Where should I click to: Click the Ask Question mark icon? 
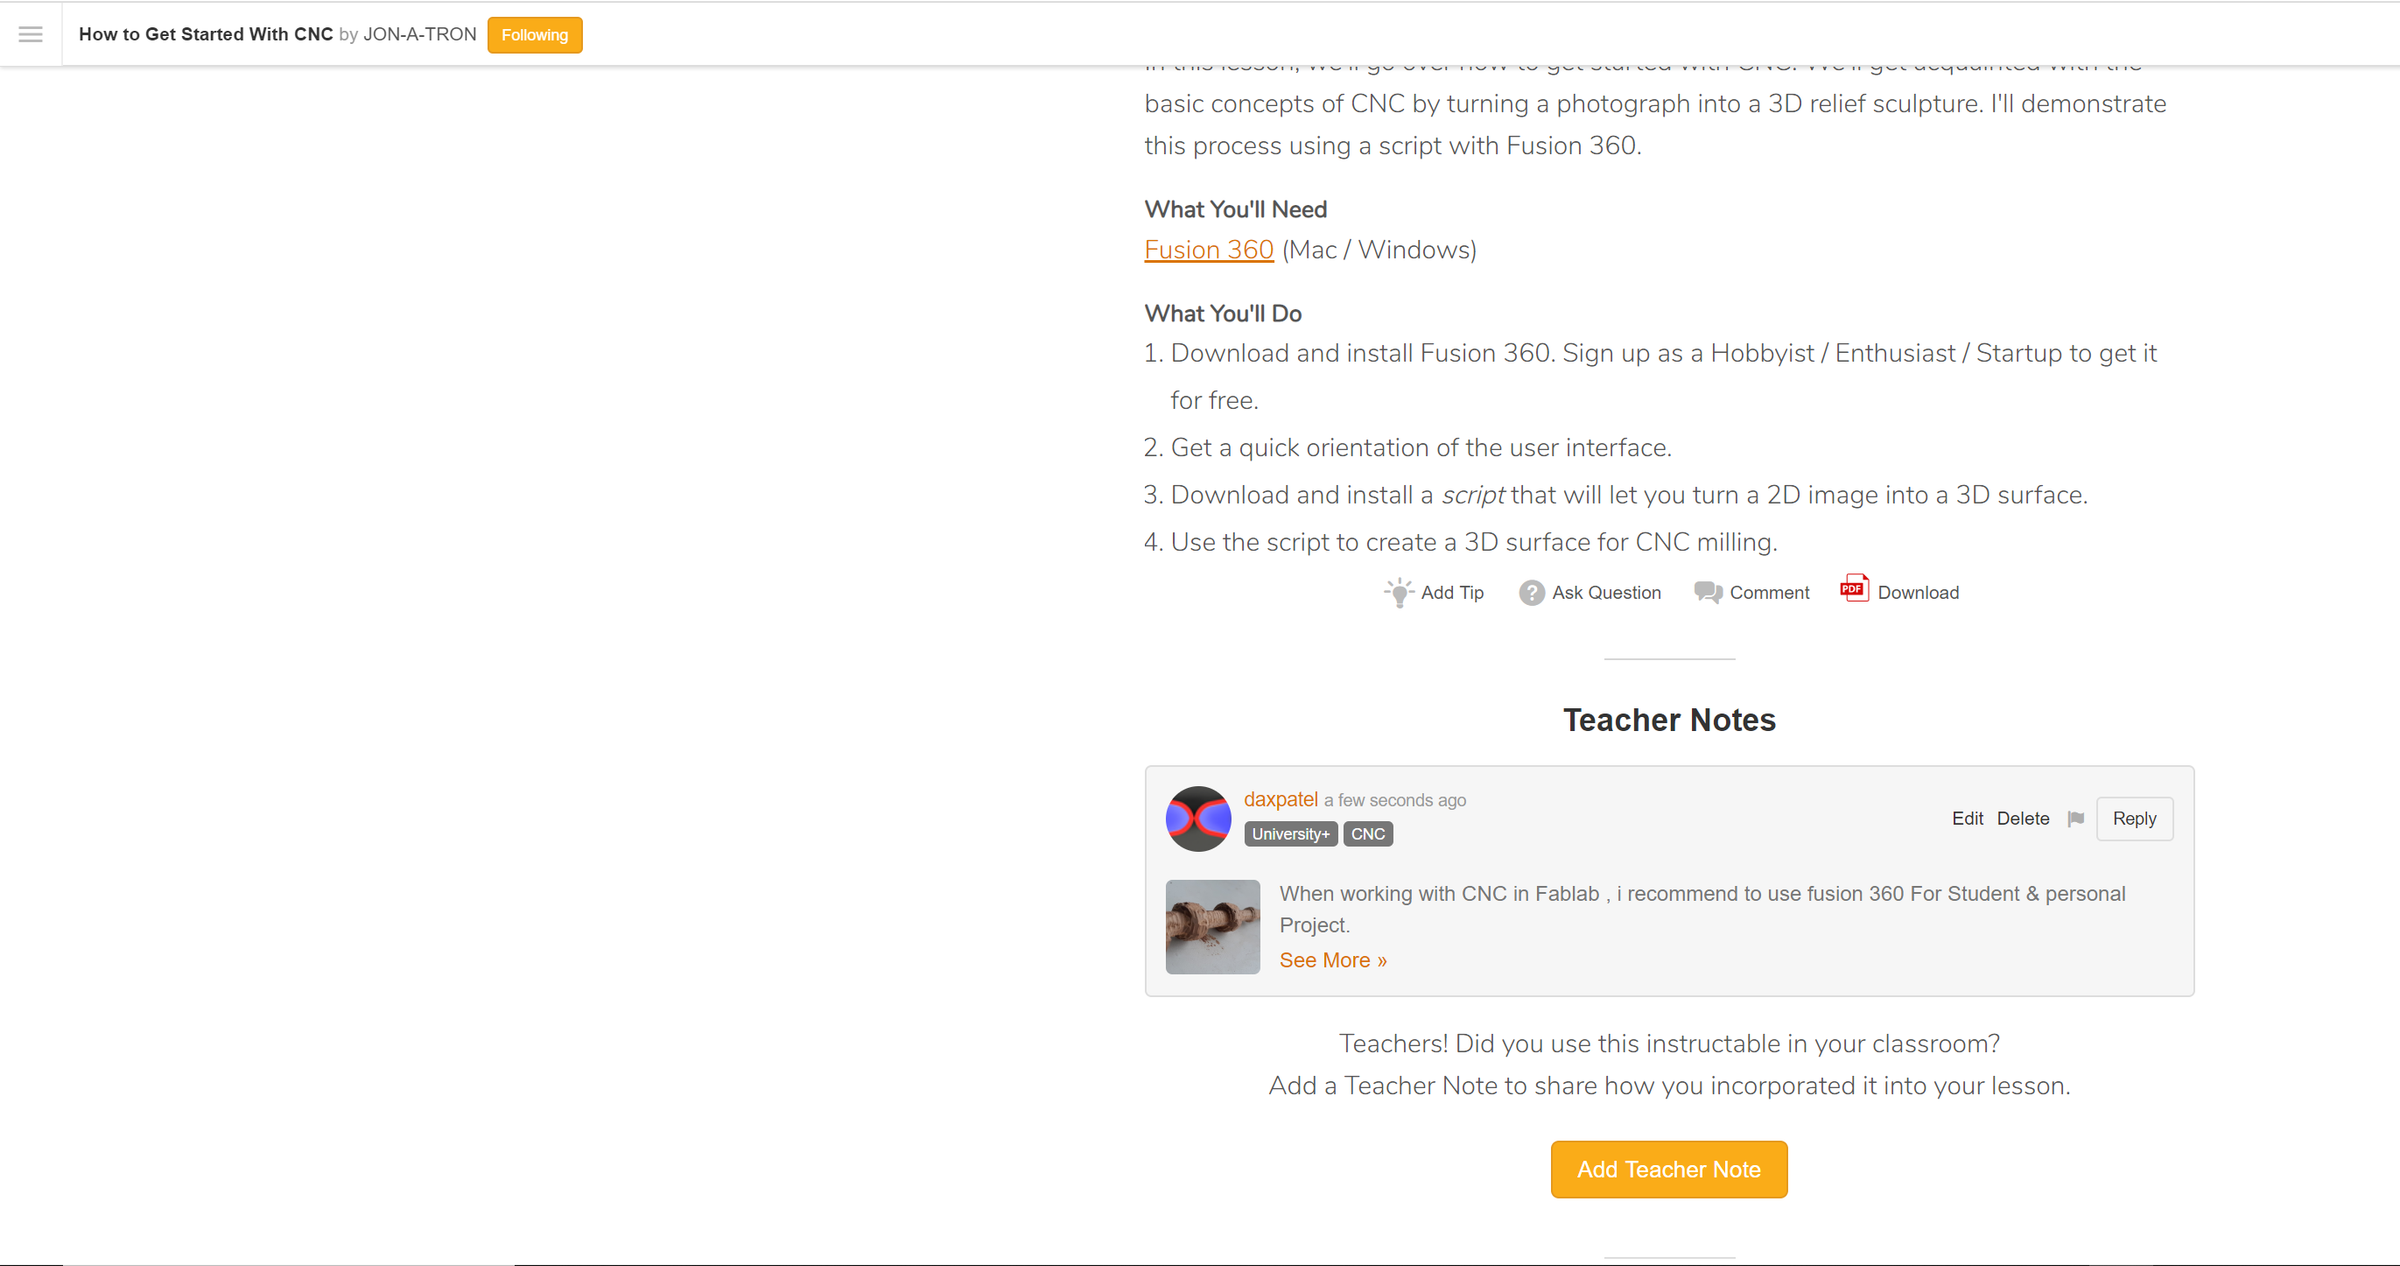click(1531, 593)
